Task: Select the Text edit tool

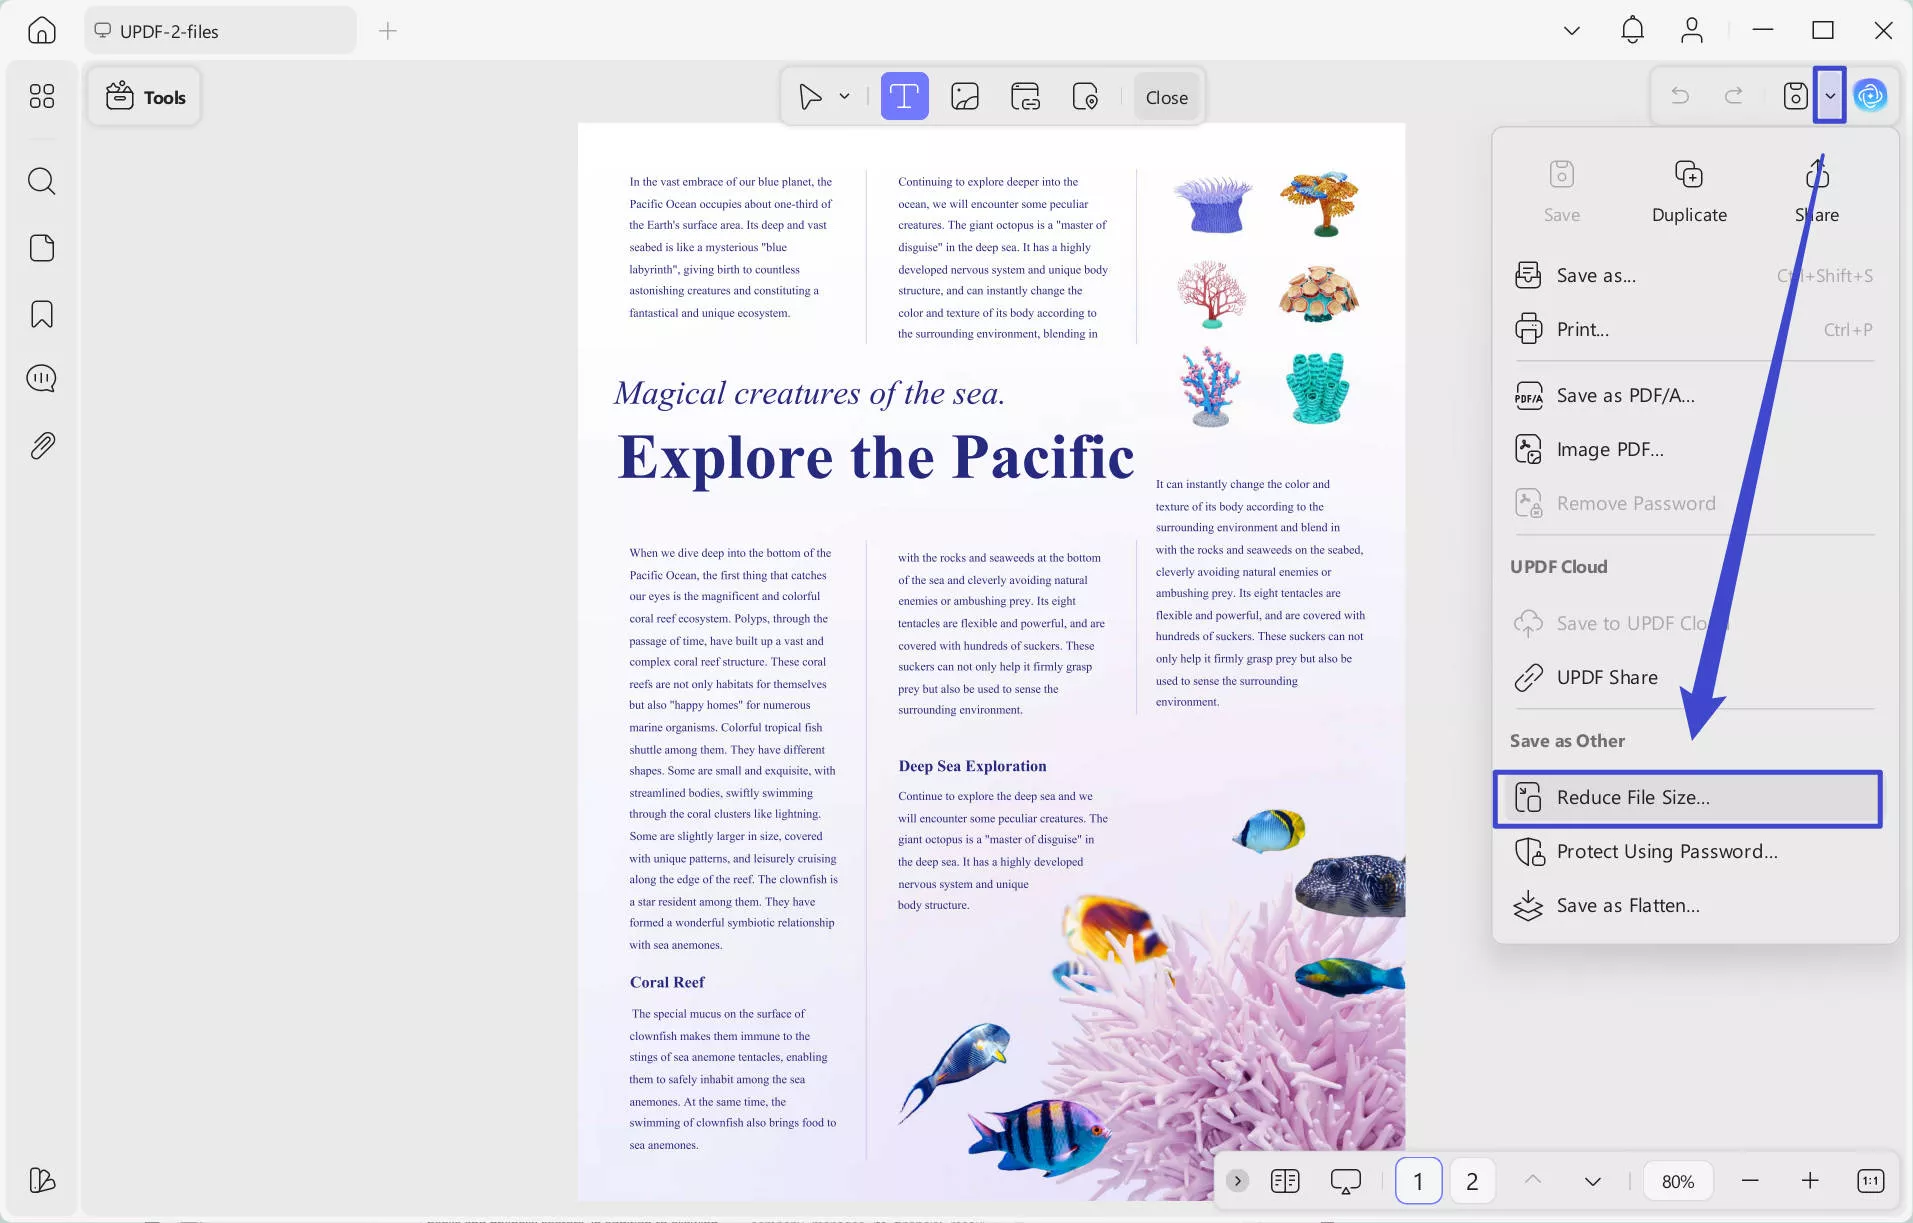Action: tap(904, 97)
